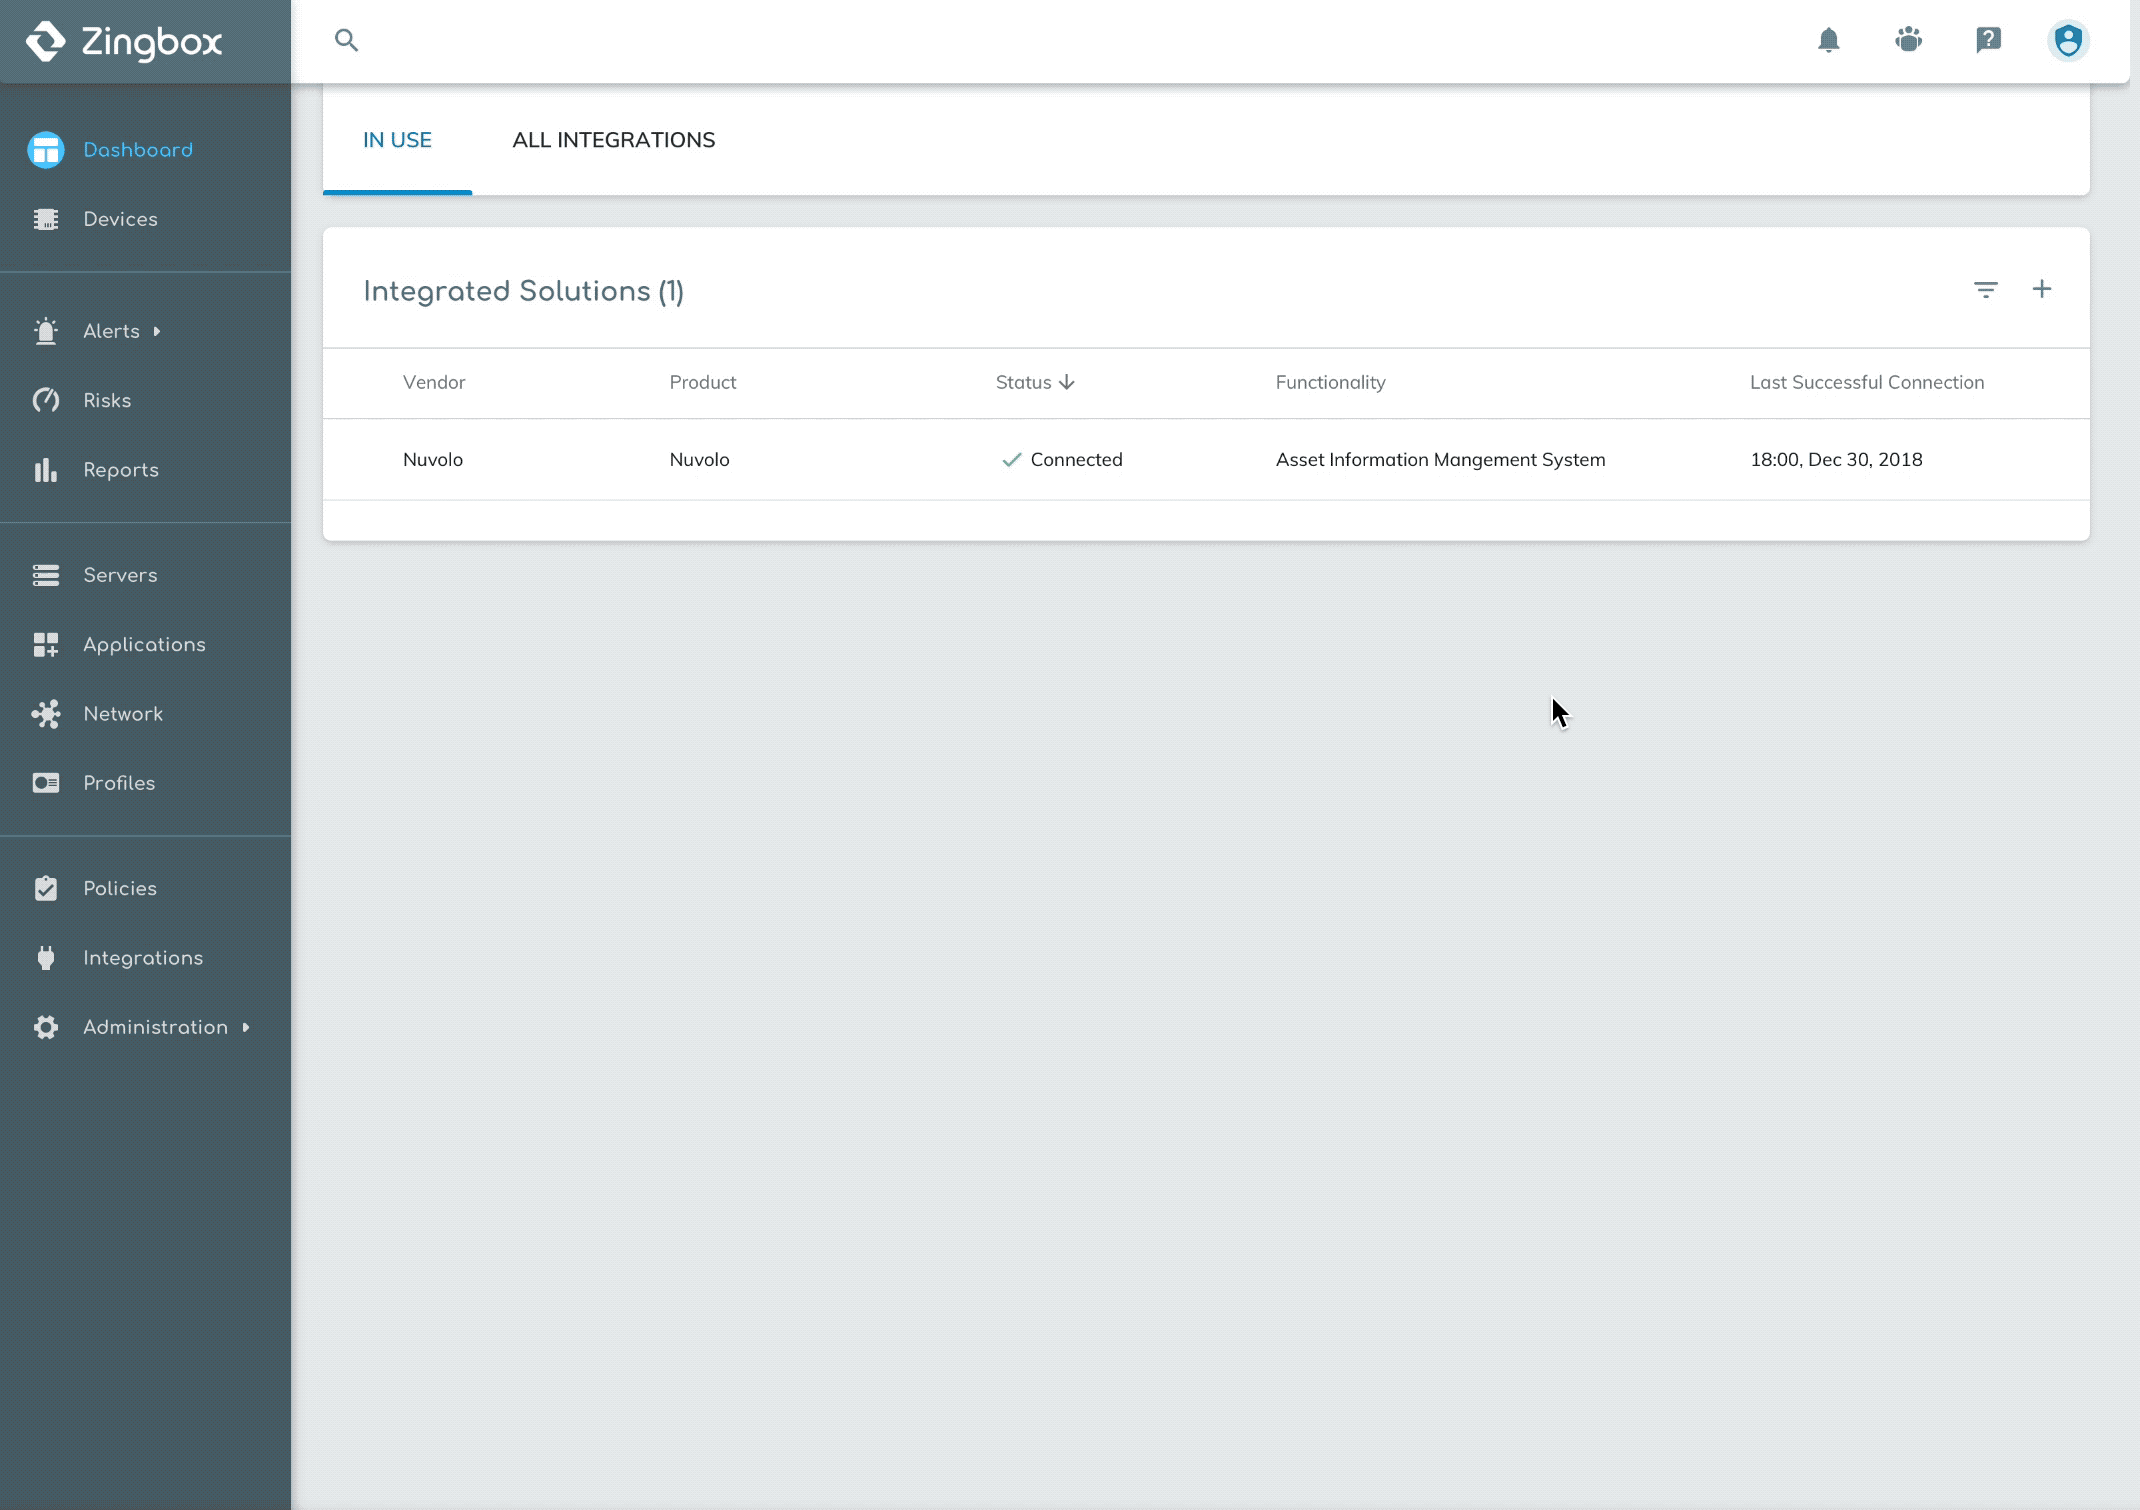Open the Devices page
The height and width of the screenshot is (1510, 2140).
coord(120,219)
